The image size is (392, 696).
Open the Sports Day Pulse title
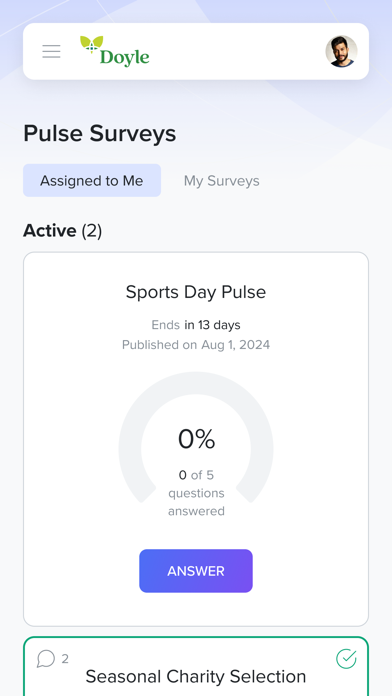click(196, 292)
